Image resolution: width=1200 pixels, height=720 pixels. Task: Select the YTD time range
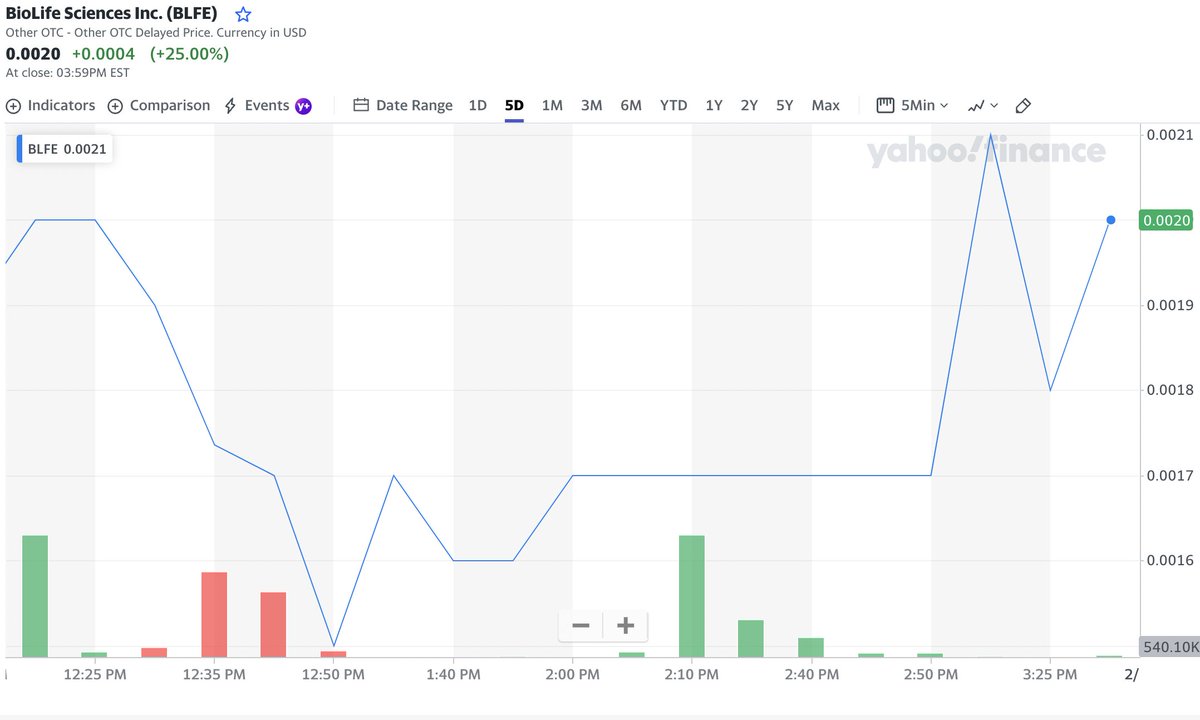[x=674, y=105]
